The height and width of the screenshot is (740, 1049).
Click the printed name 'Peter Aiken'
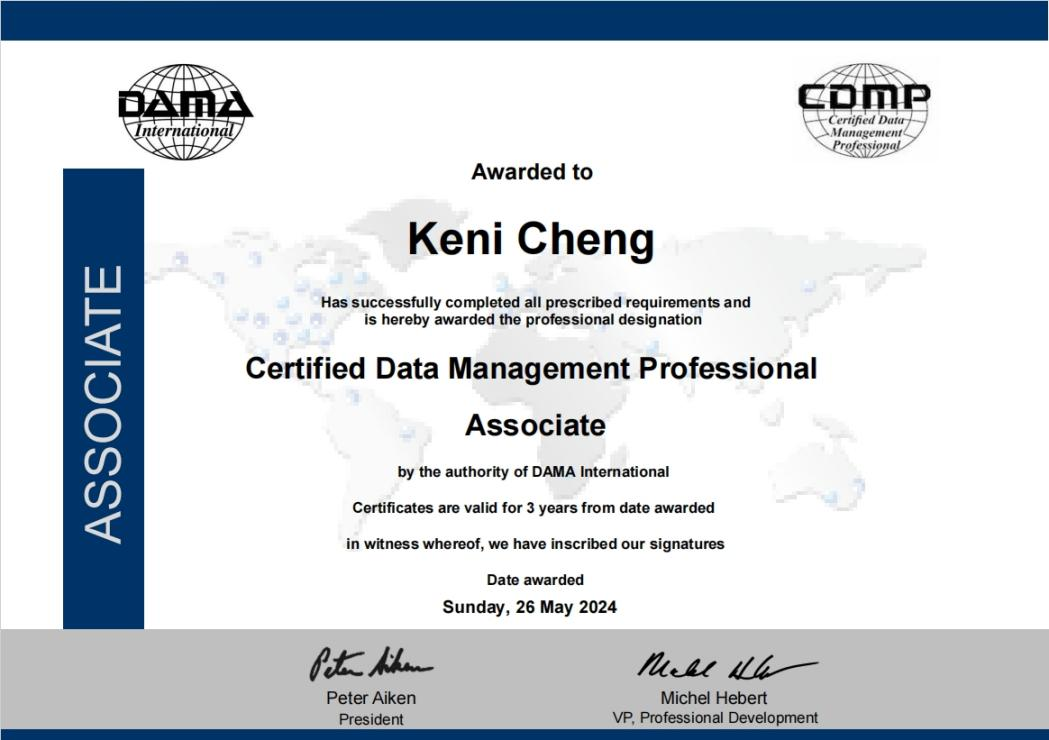371,698
